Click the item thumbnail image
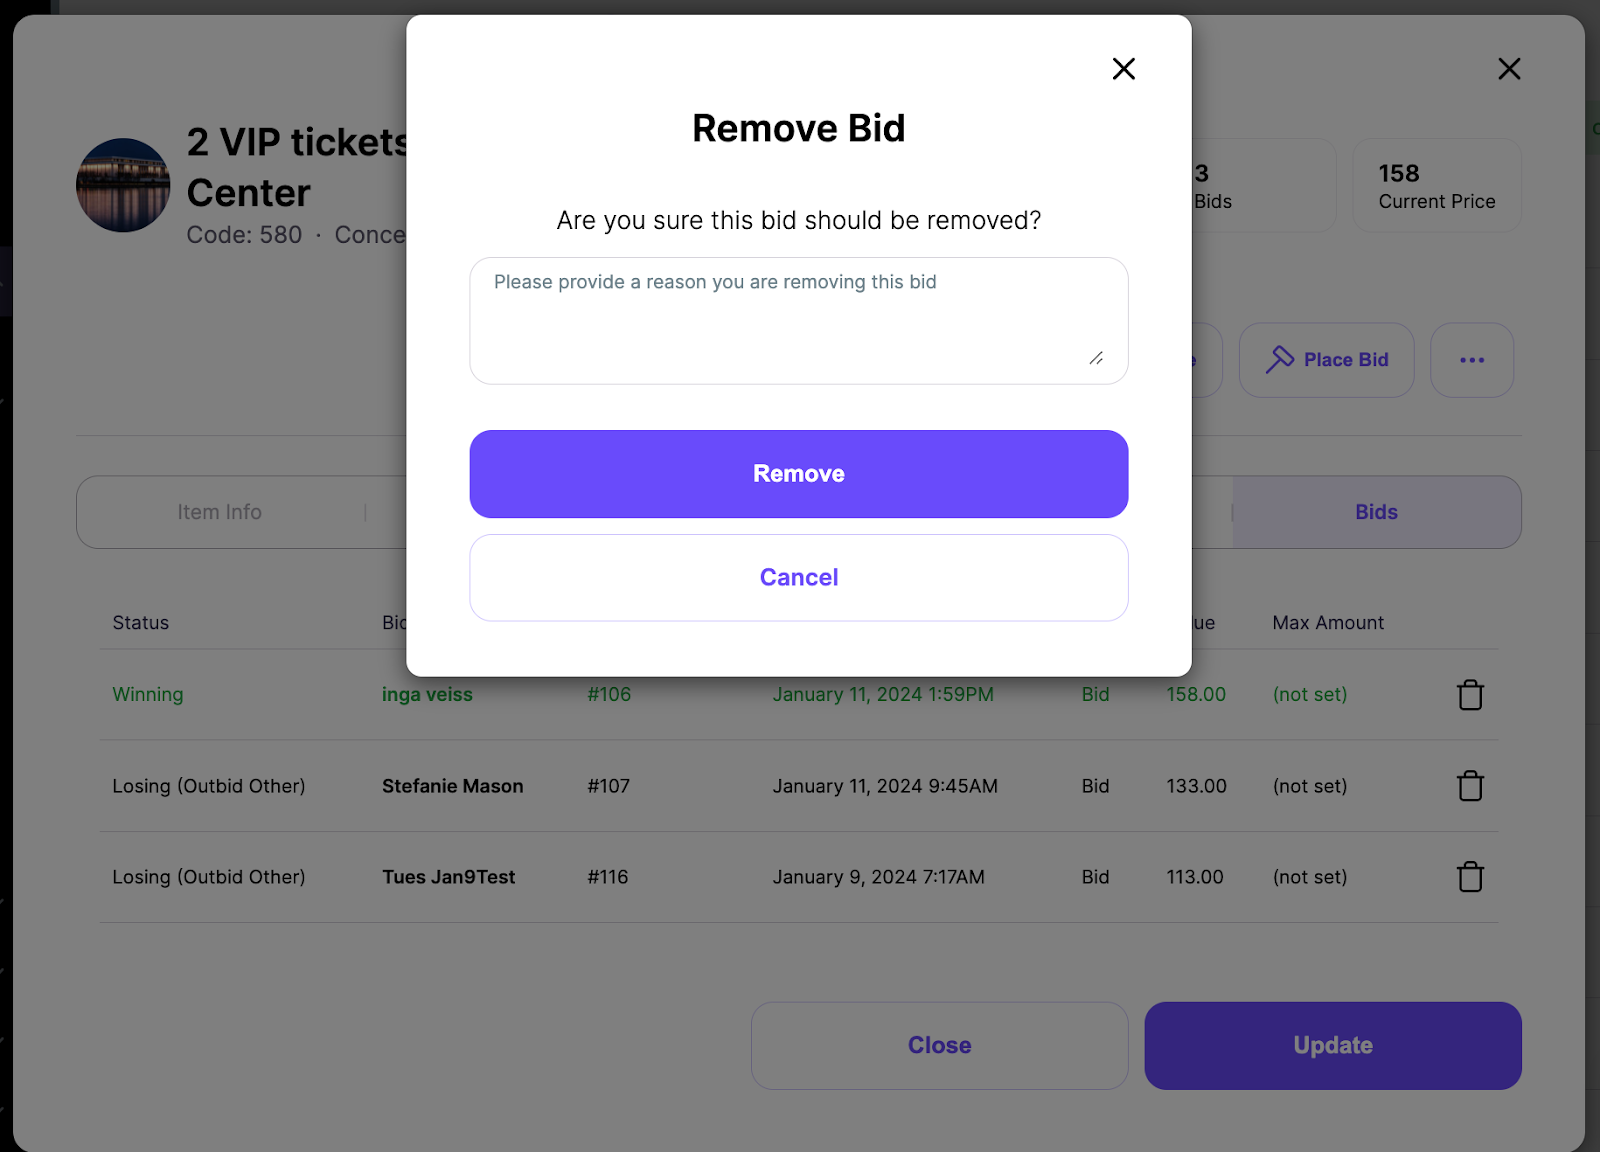This screenshot has width=1600, height=1152. coord(123,185)
